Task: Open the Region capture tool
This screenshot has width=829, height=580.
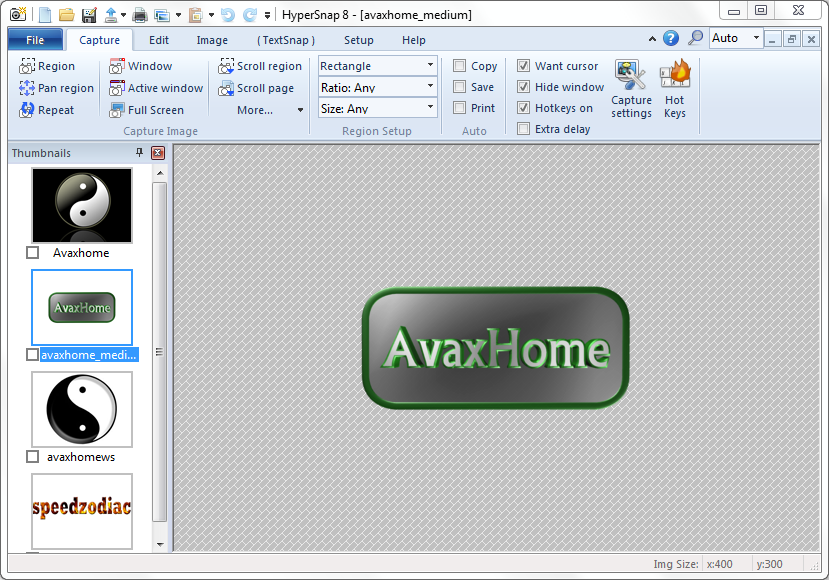Action: pos(47,66)
